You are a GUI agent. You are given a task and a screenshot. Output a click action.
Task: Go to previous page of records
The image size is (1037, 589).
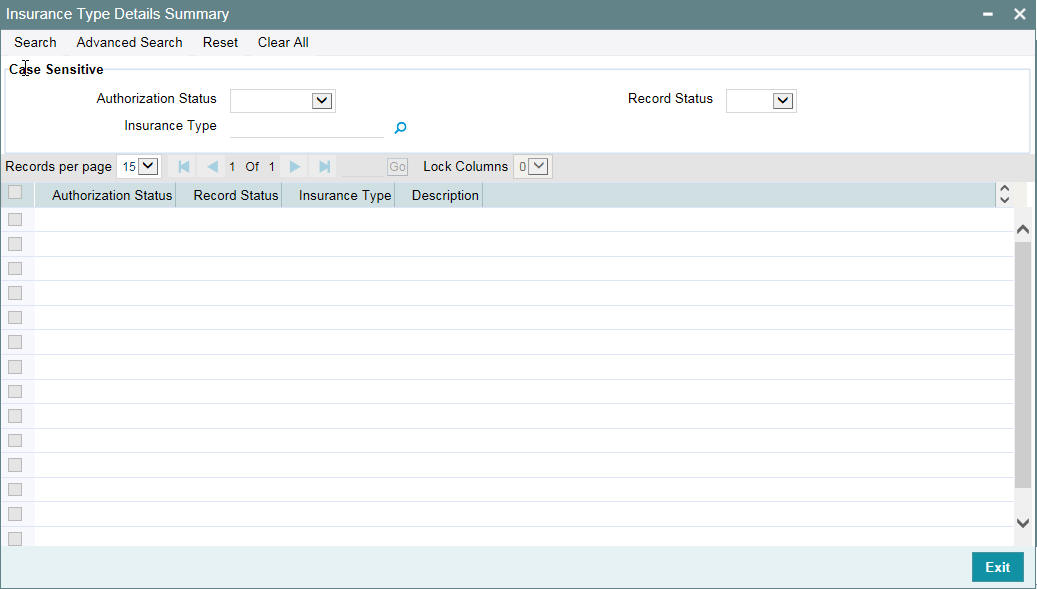(212, 167)
